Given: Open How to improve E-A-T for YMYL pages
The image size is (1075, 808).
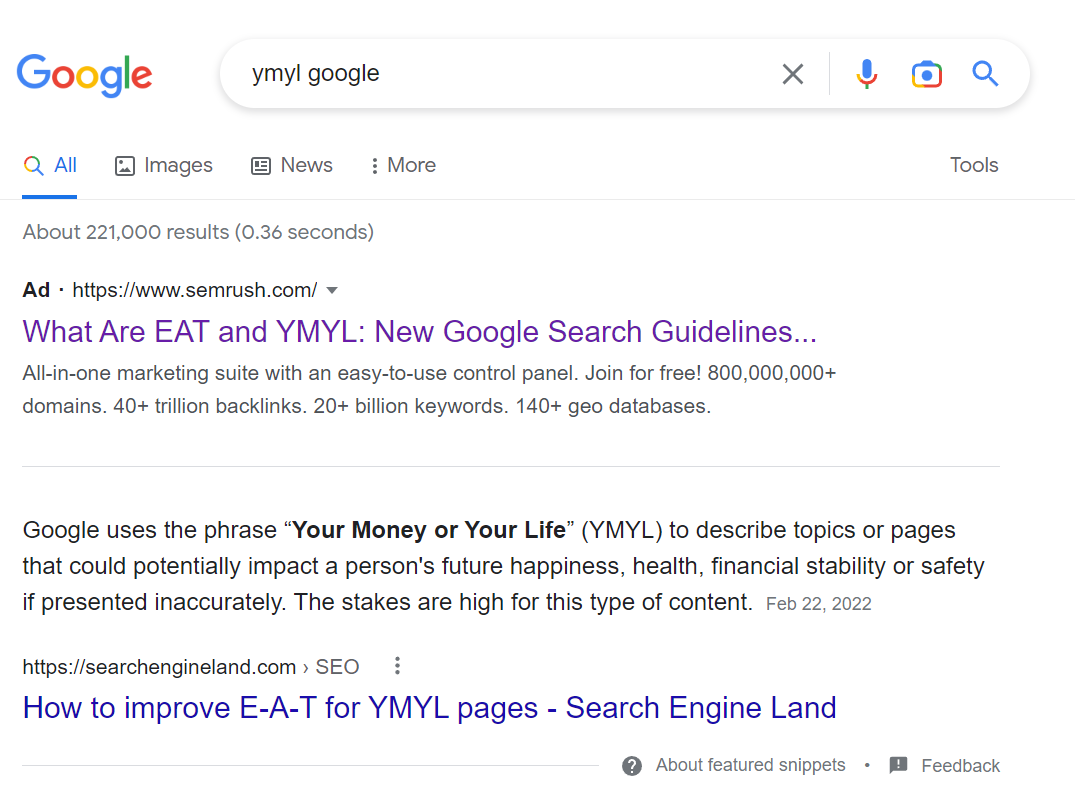Looking at the screenshot, I should 429,708.
